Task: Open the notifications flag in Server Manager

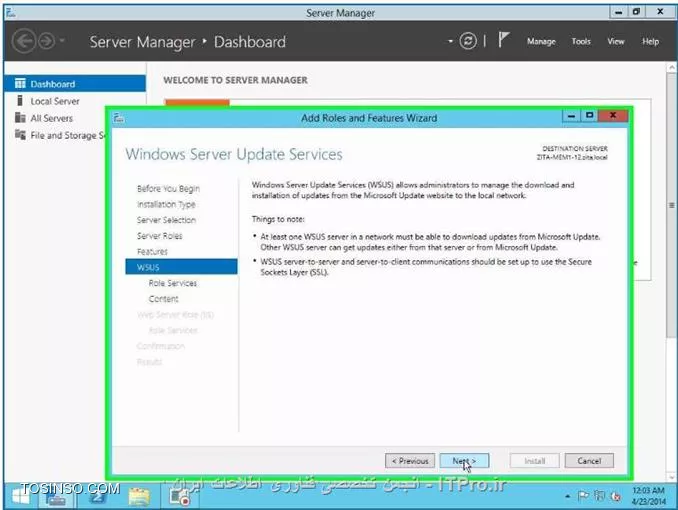Action: (x=503, y=40)
